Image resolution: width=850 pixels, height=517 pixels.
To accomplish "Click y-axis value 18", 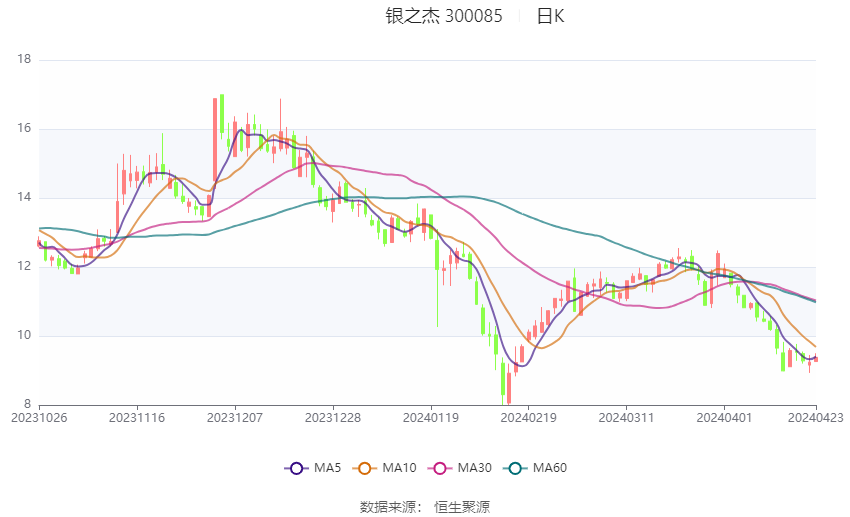I will pos(24,59).
